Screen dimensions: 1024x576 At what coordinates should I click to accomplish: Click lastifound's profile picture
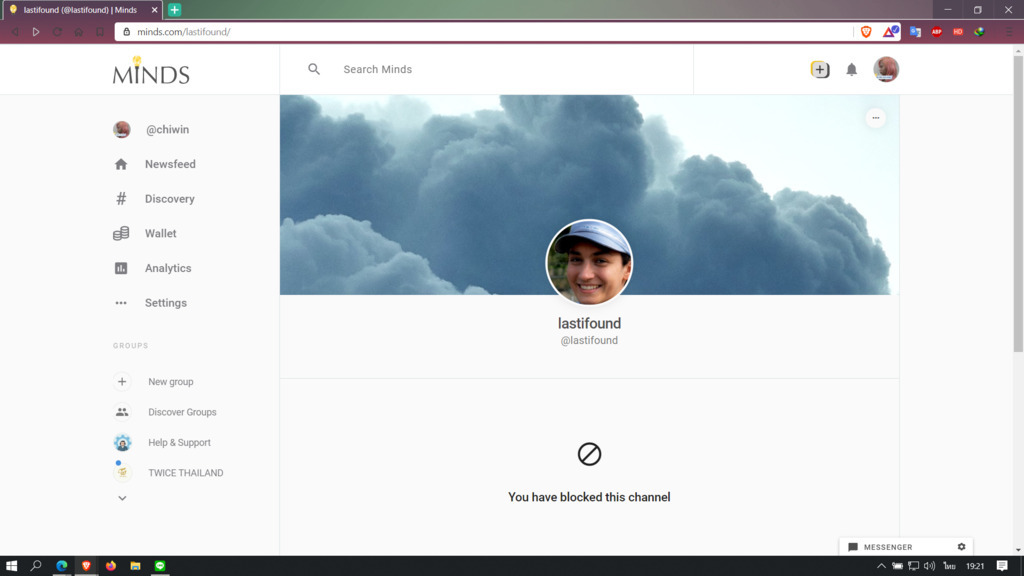(x=589, y=263)
